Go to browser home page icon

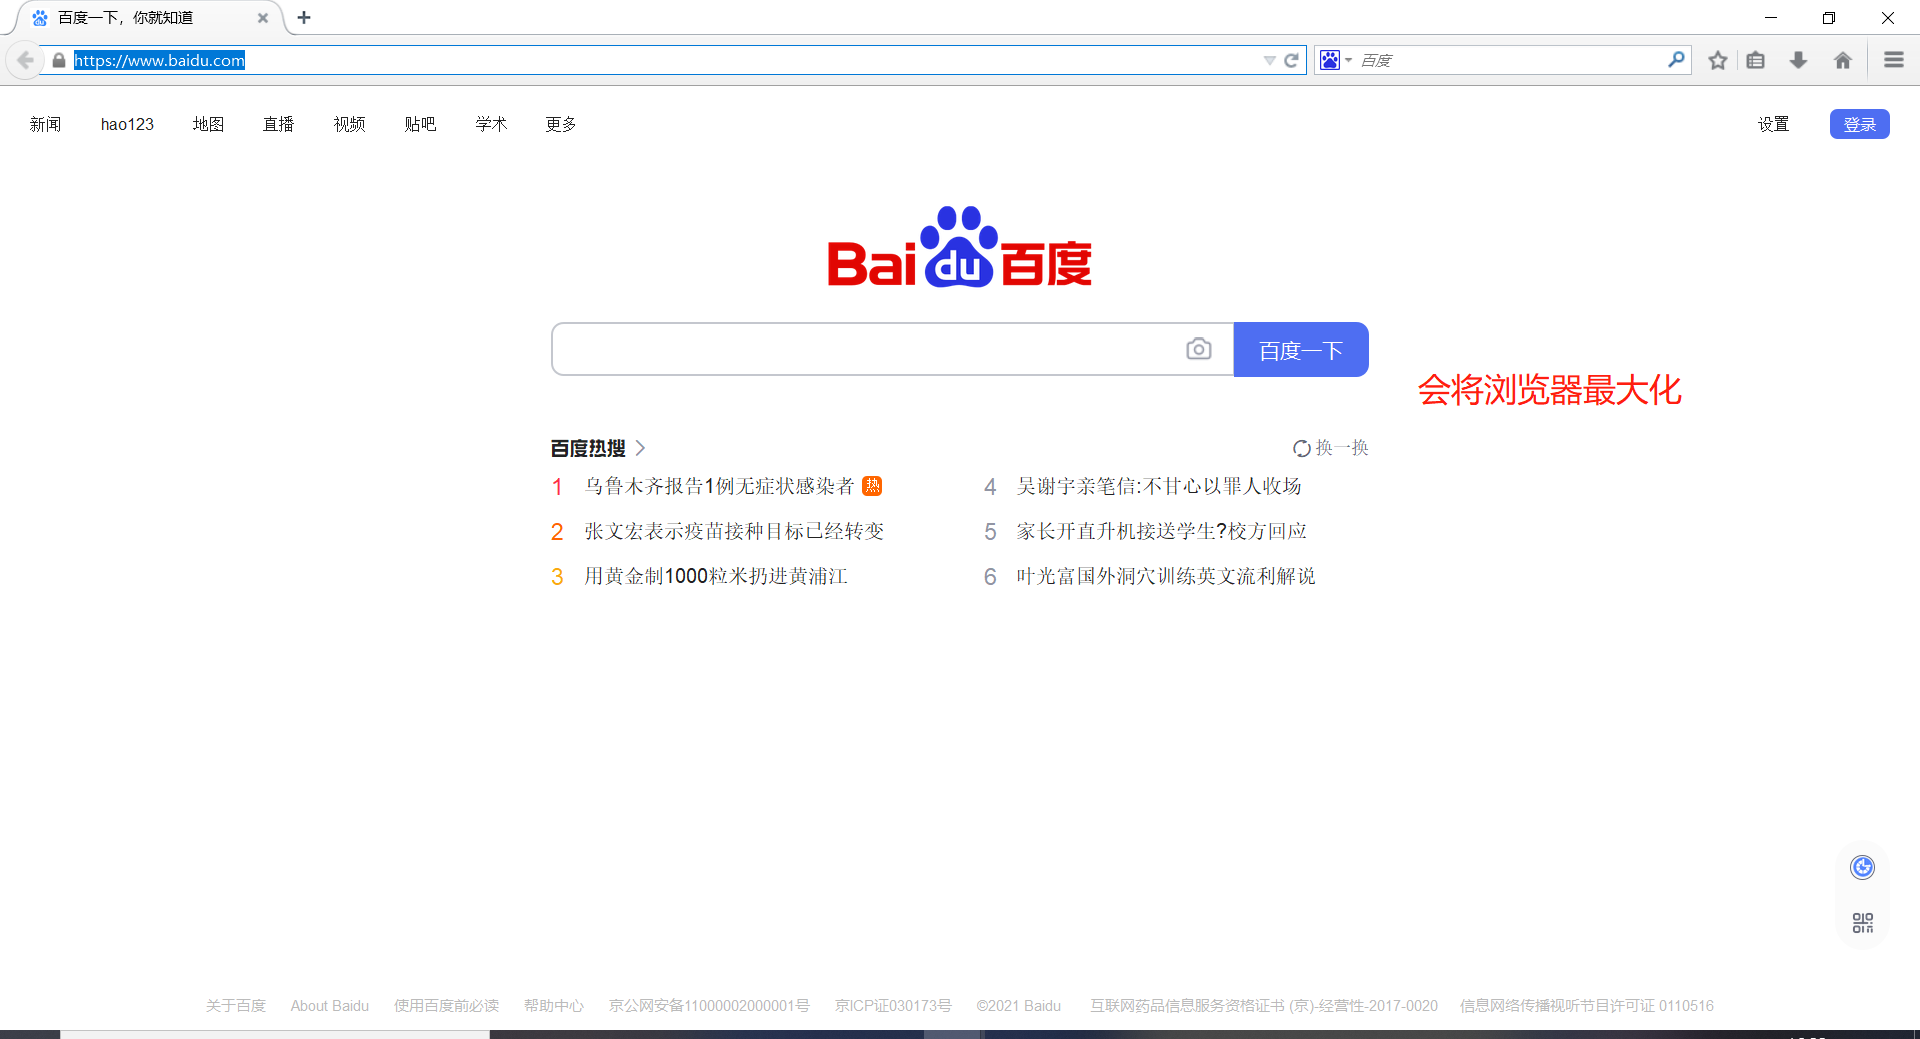tap(1843, 60)
